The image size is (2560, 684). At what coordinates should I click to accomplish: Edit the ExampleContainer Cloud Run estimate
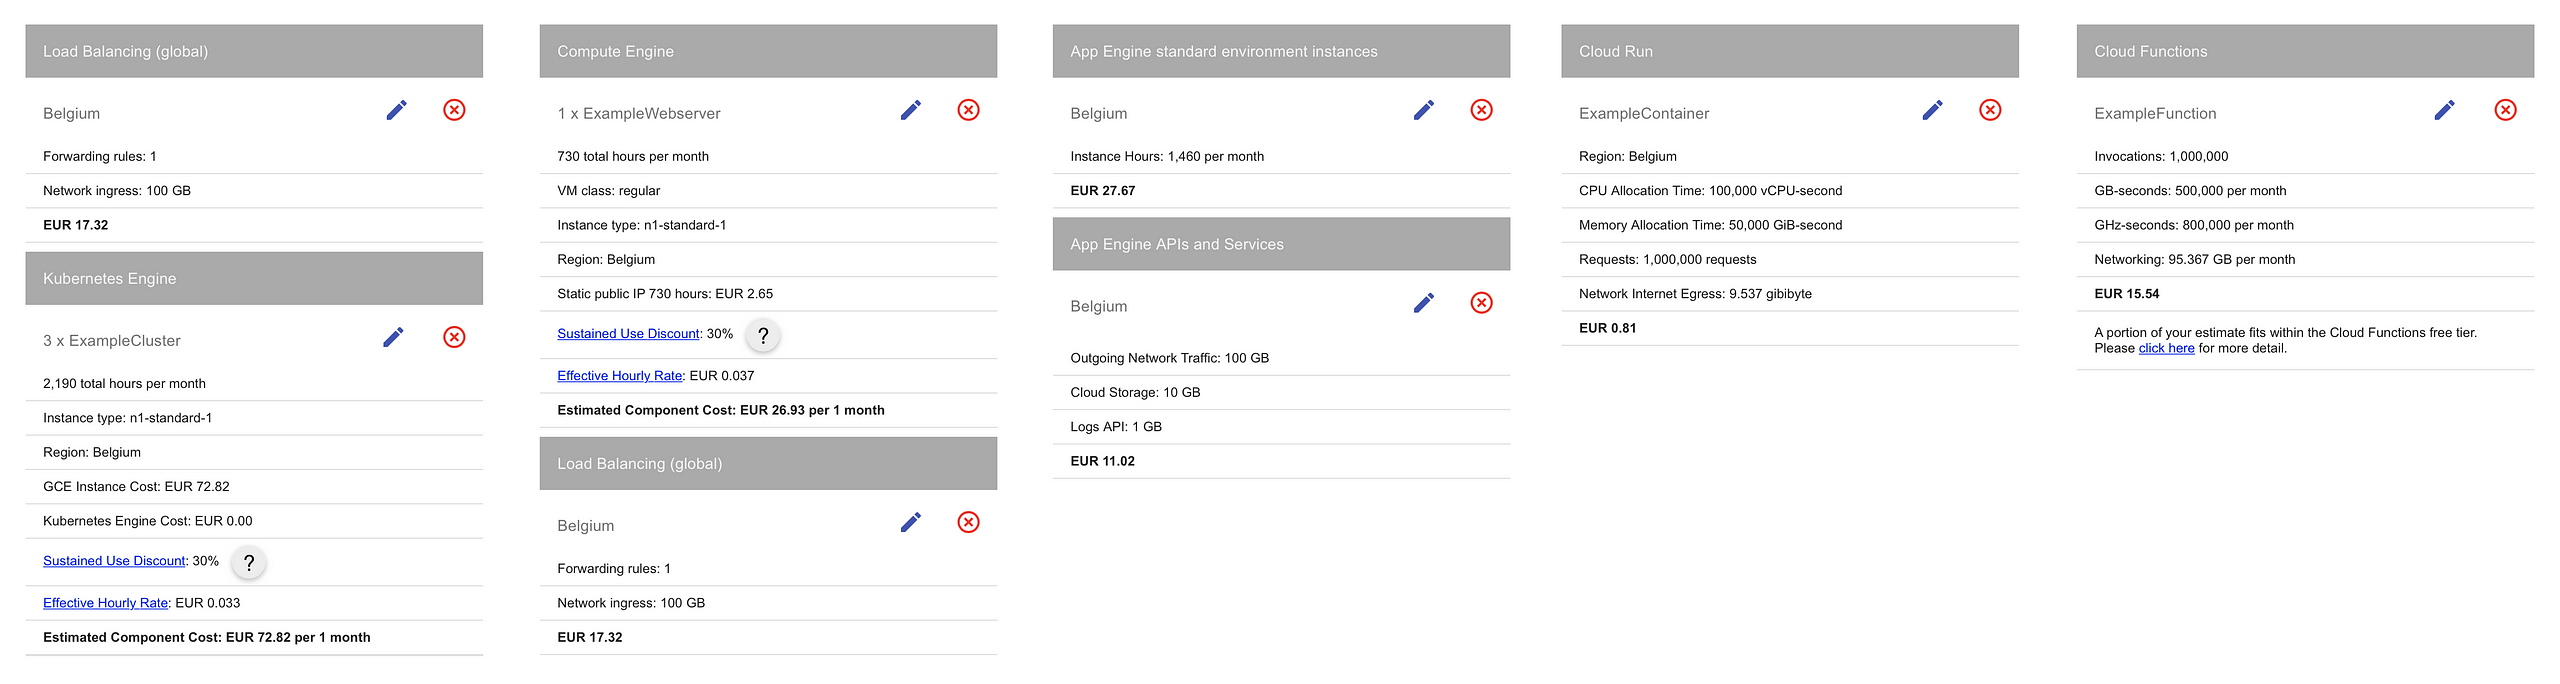click(x=1933, y=110)
